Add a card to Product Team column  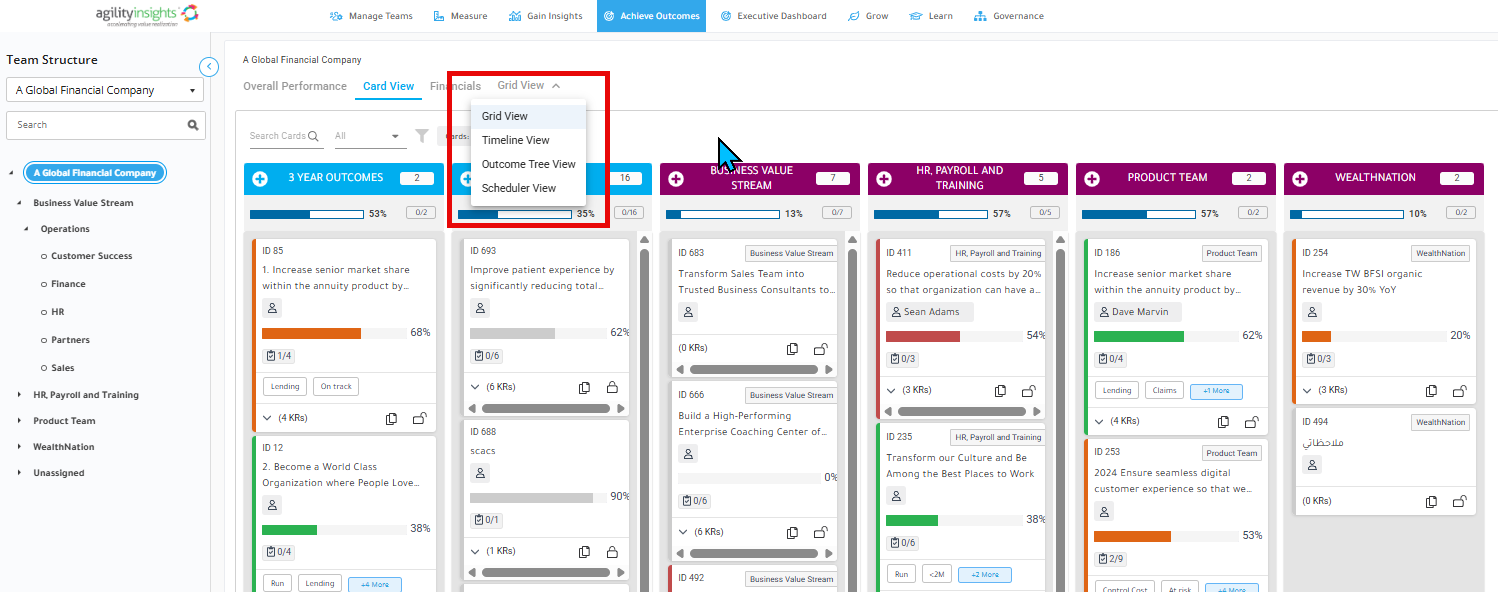pos(1092,178)
